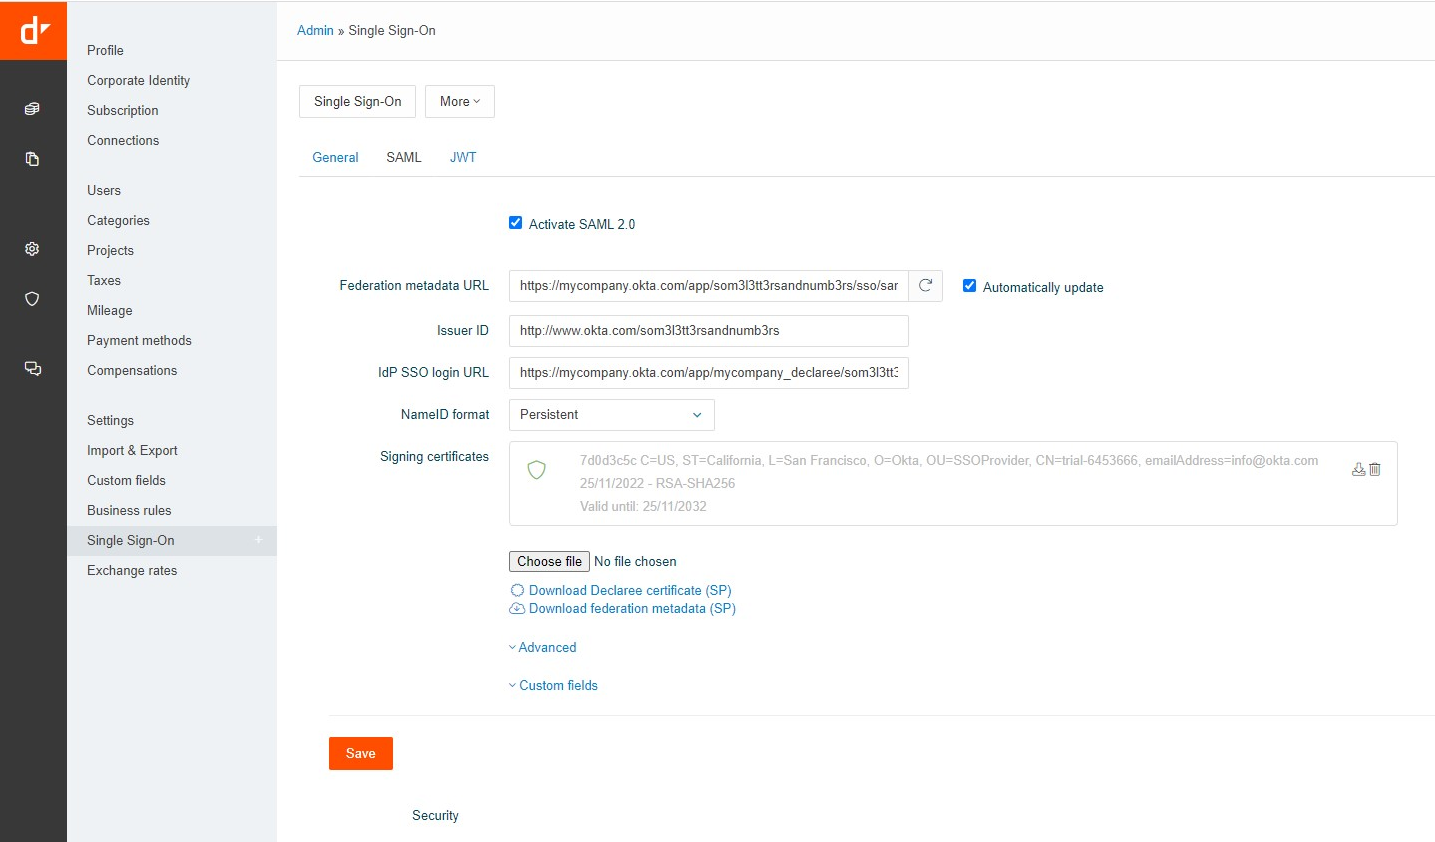The height and width of the screenshot is (842, 1435).
Task: Click Download federation metadata (SP) link
Action: click(x=631, y=609)
